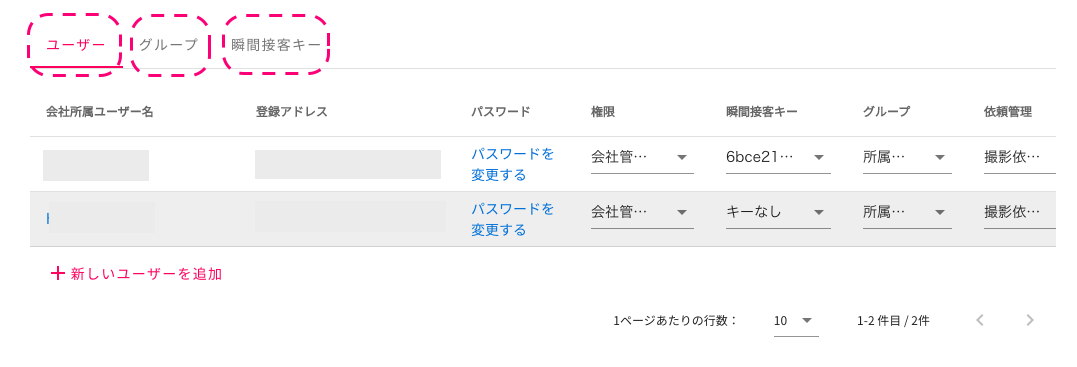
Task: Open the second row's 撮影依頼 dropdown
Action: point(1019,212)
